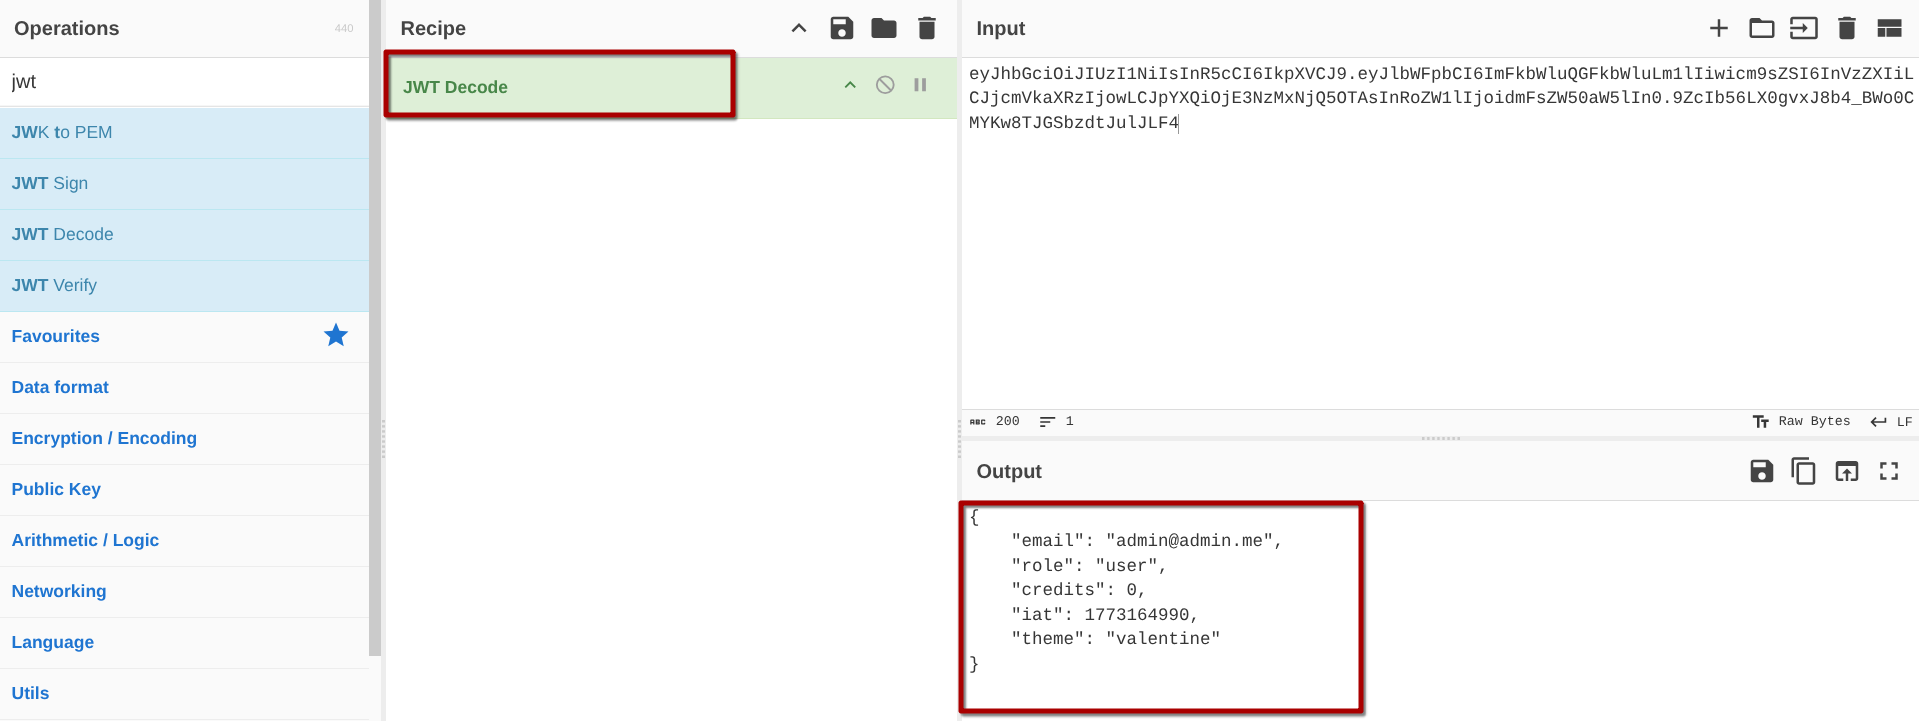Clear the recipe with trash icon
This screenshot has width=1919, height=721.
927,28
